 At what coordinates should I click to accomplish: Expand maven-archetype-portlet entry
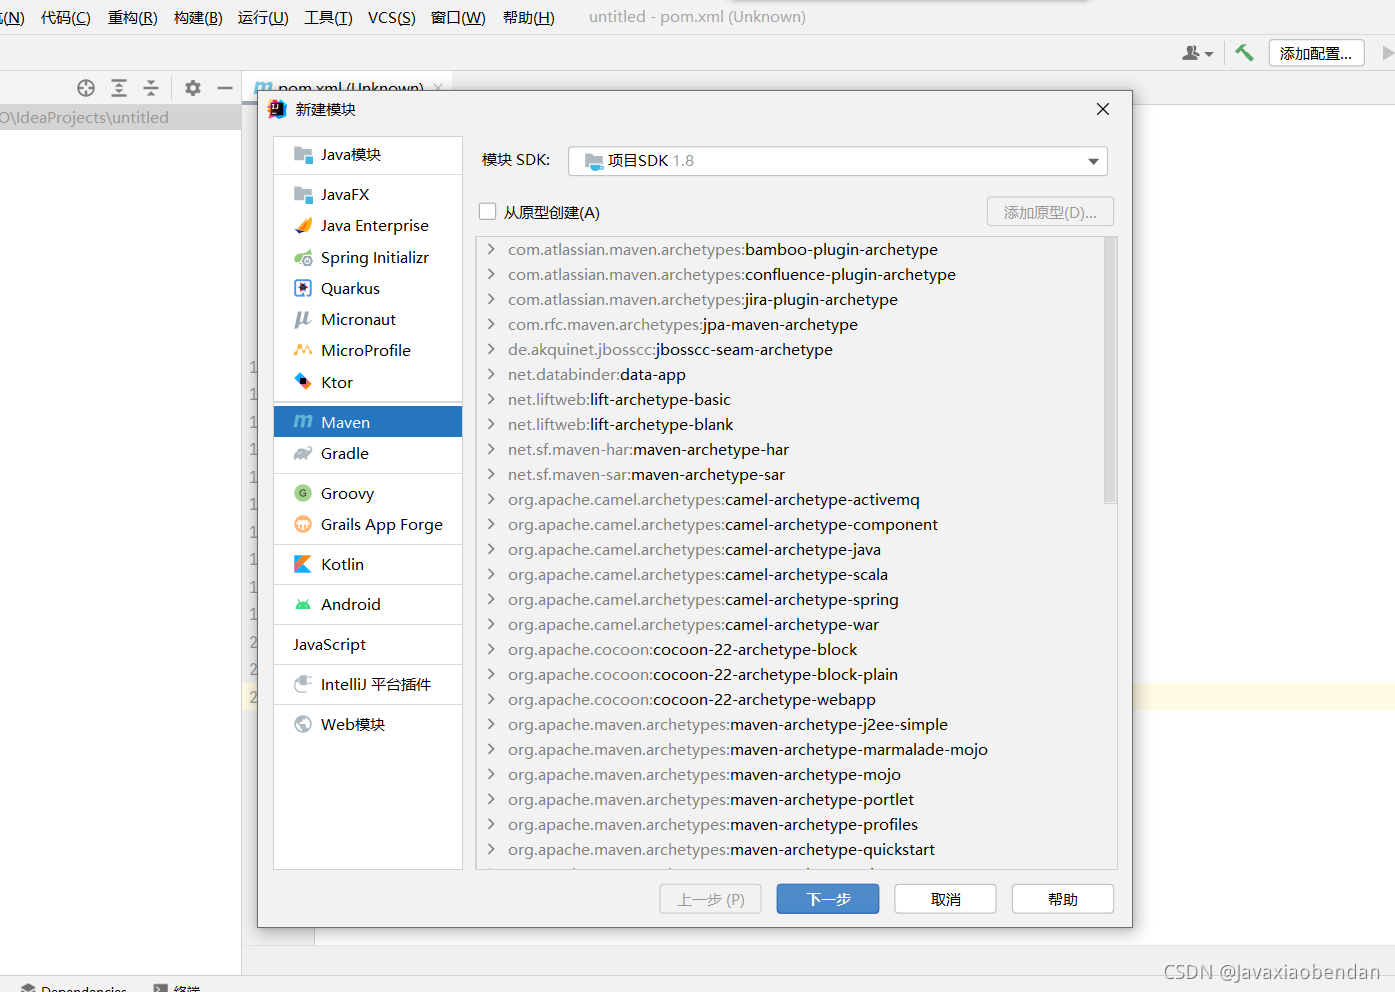(x=491, y=799)
